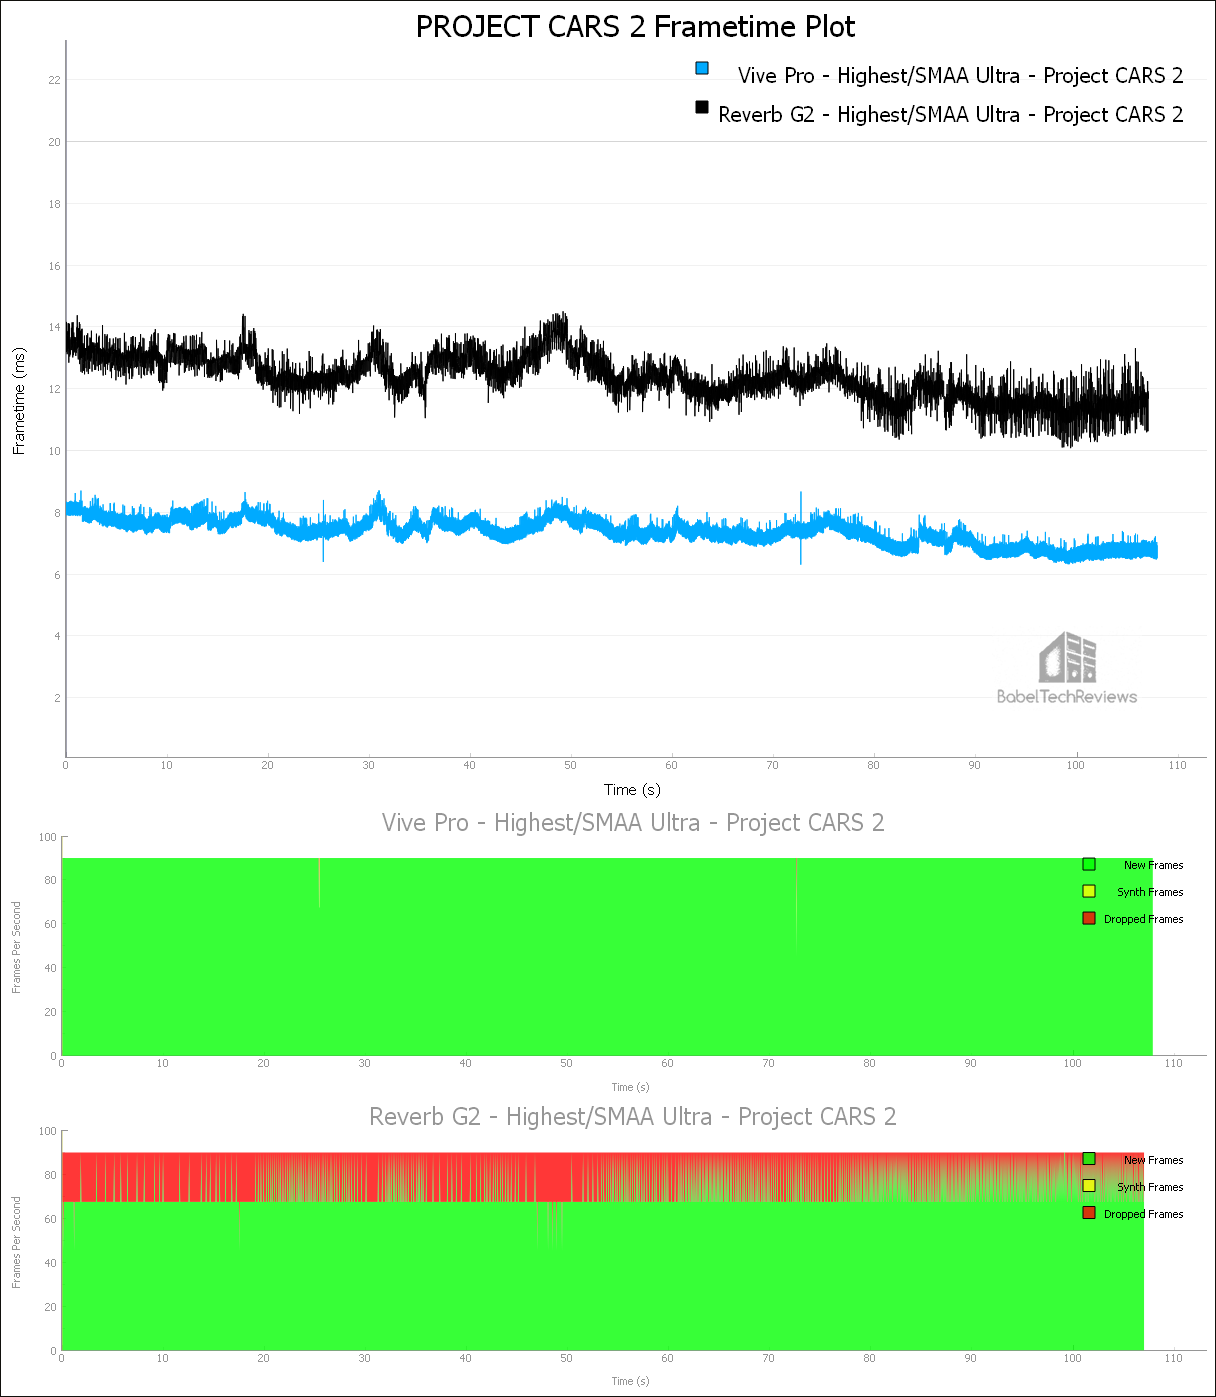Click the Reverb G2 frames-per-second chart heading
1216x1397 pixels.
point(633,1117)
